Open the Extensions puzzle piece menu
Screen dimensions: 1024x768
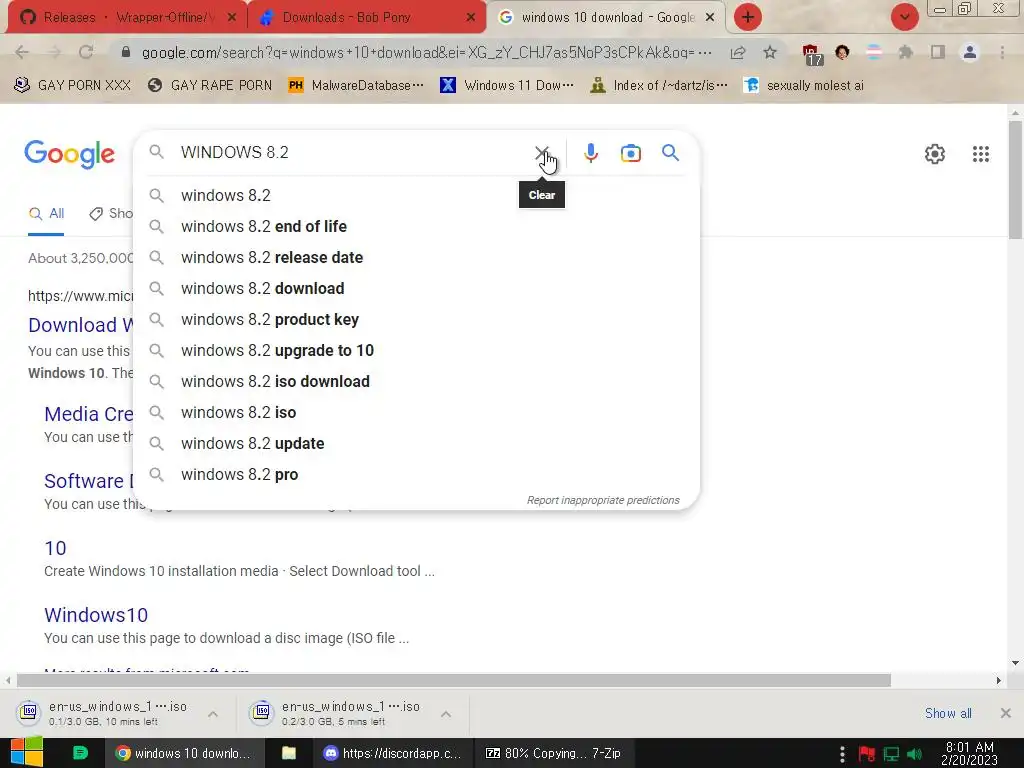[x=905, y=52]
